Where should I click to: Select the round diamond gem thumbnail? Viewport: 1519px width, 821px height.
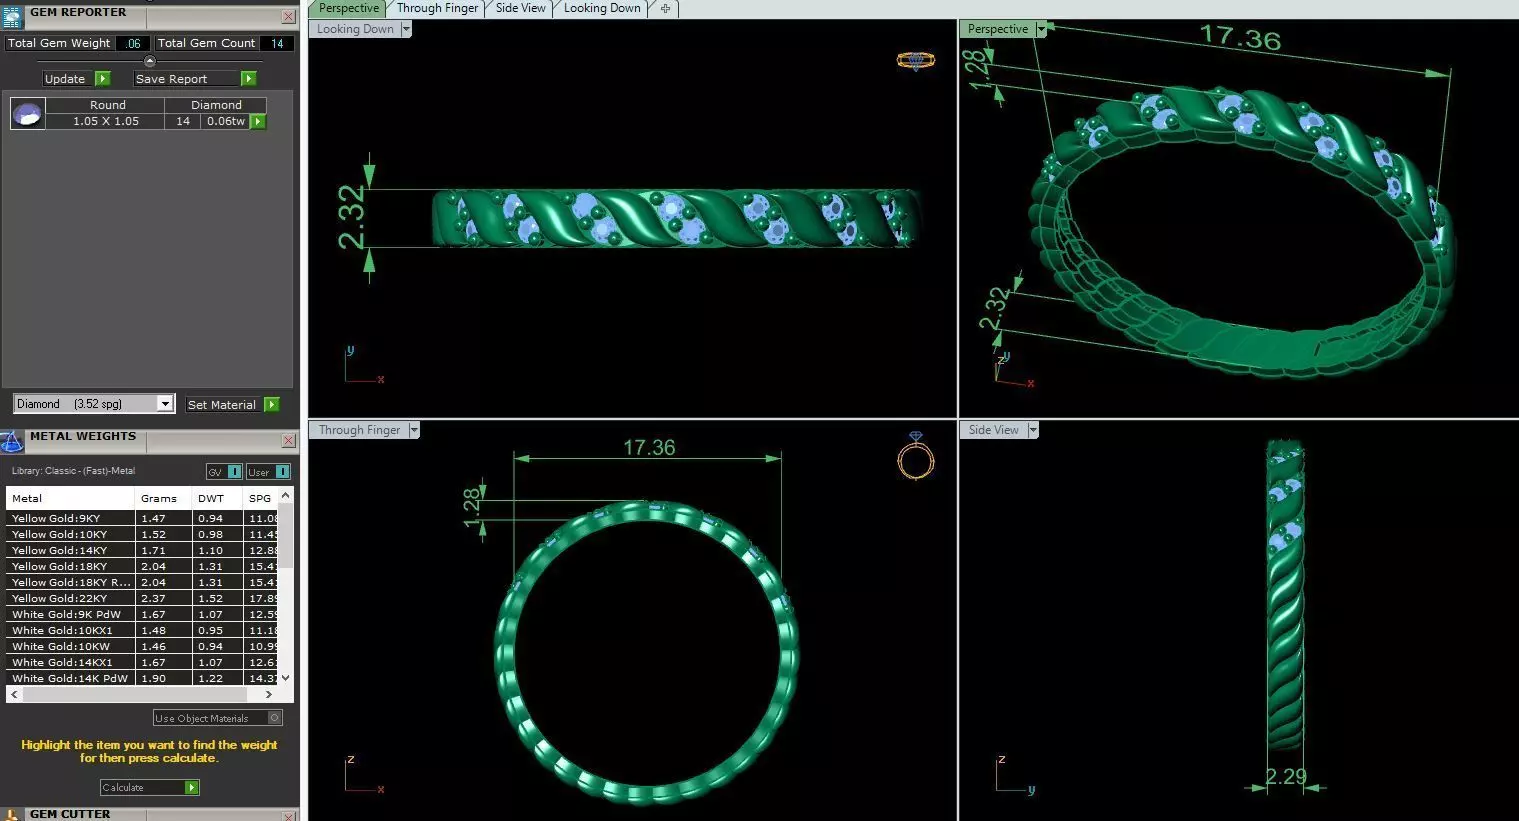point(27,113)
